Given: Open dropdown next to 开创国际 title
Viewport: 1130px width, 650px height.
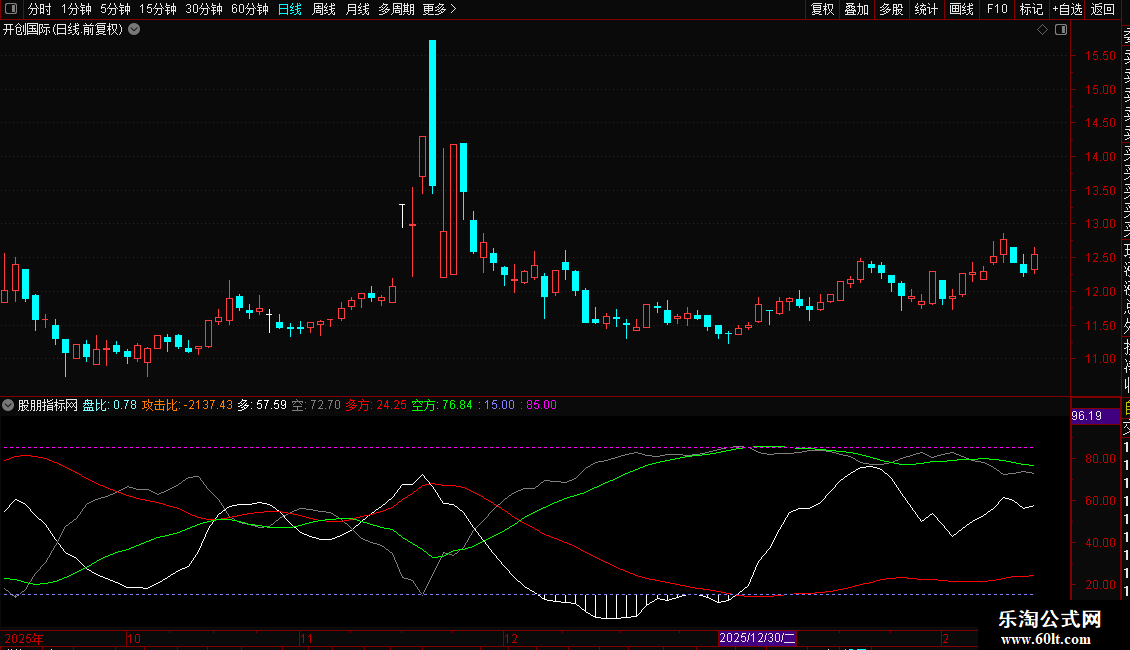Looking at the screenshot, I should point(134,30).
